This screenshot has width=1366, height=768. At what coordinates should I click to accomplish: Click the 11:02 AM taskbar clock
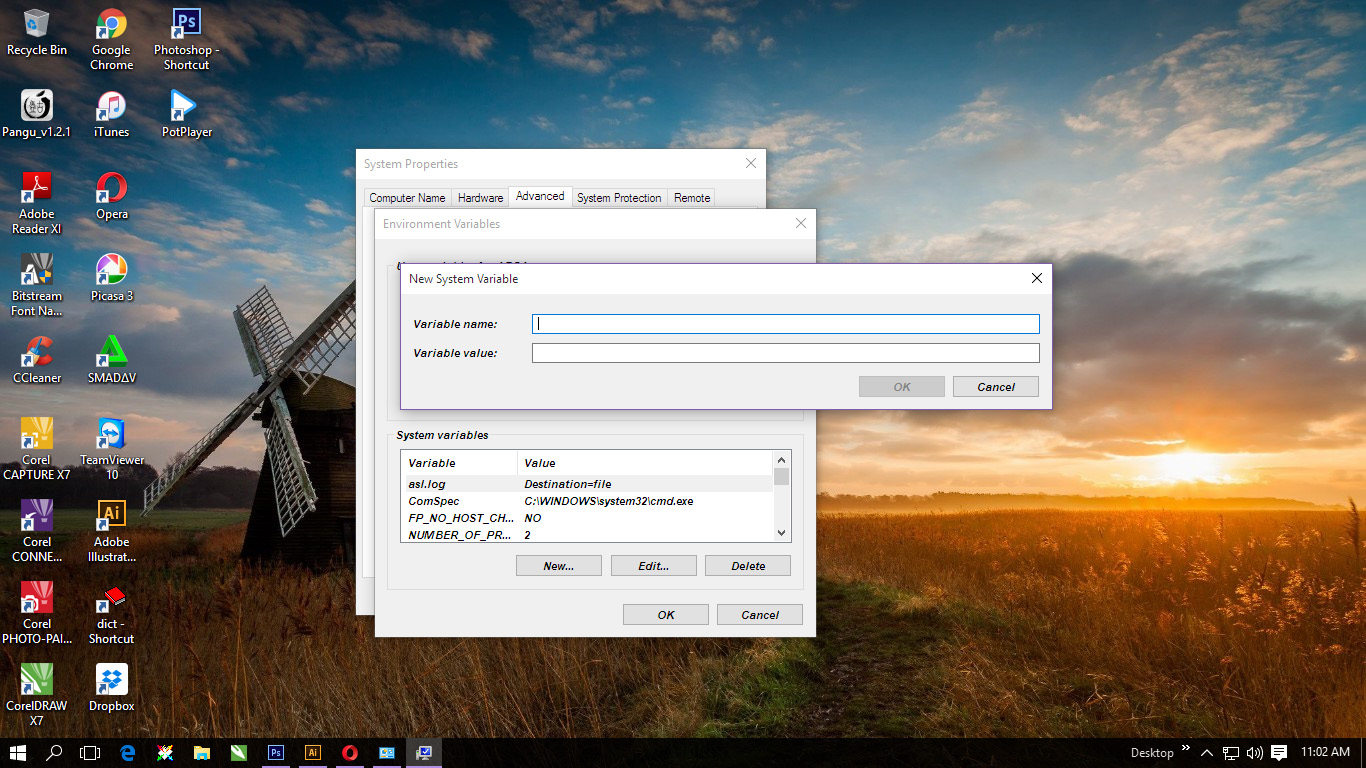pyautogui.click(x=1326, y=752)
